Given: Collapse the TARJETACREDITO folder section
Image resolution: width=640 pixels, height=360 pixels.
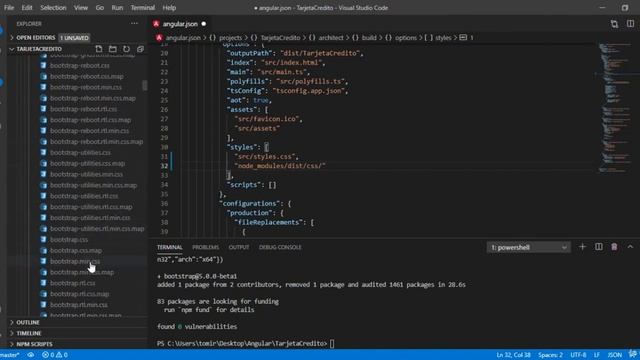Looking at the screenshot, I should pos(39,49).
